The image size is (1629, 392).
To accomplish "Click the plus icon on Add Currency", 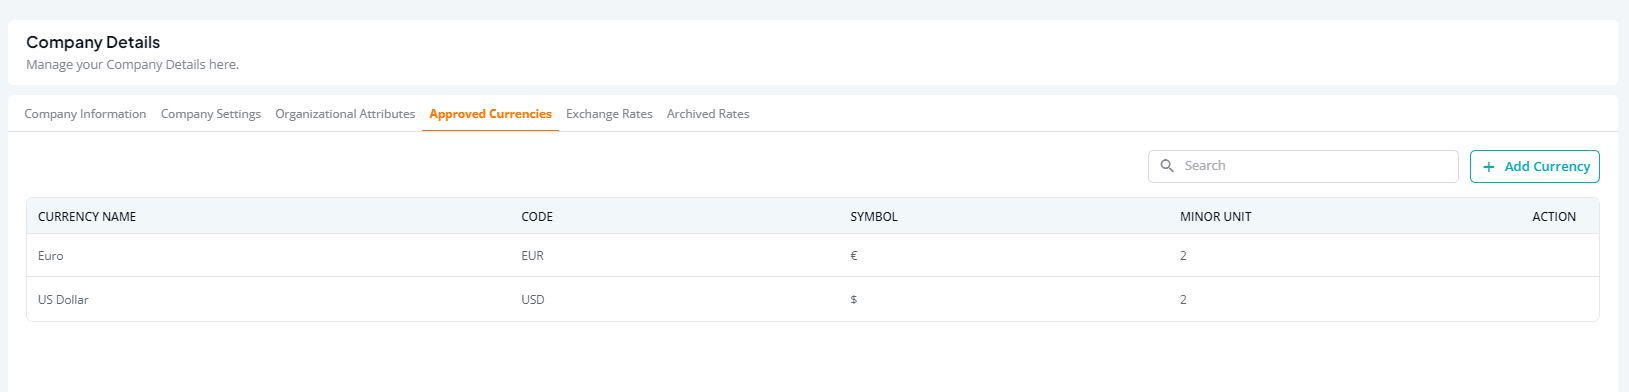I will (1489, 167).
